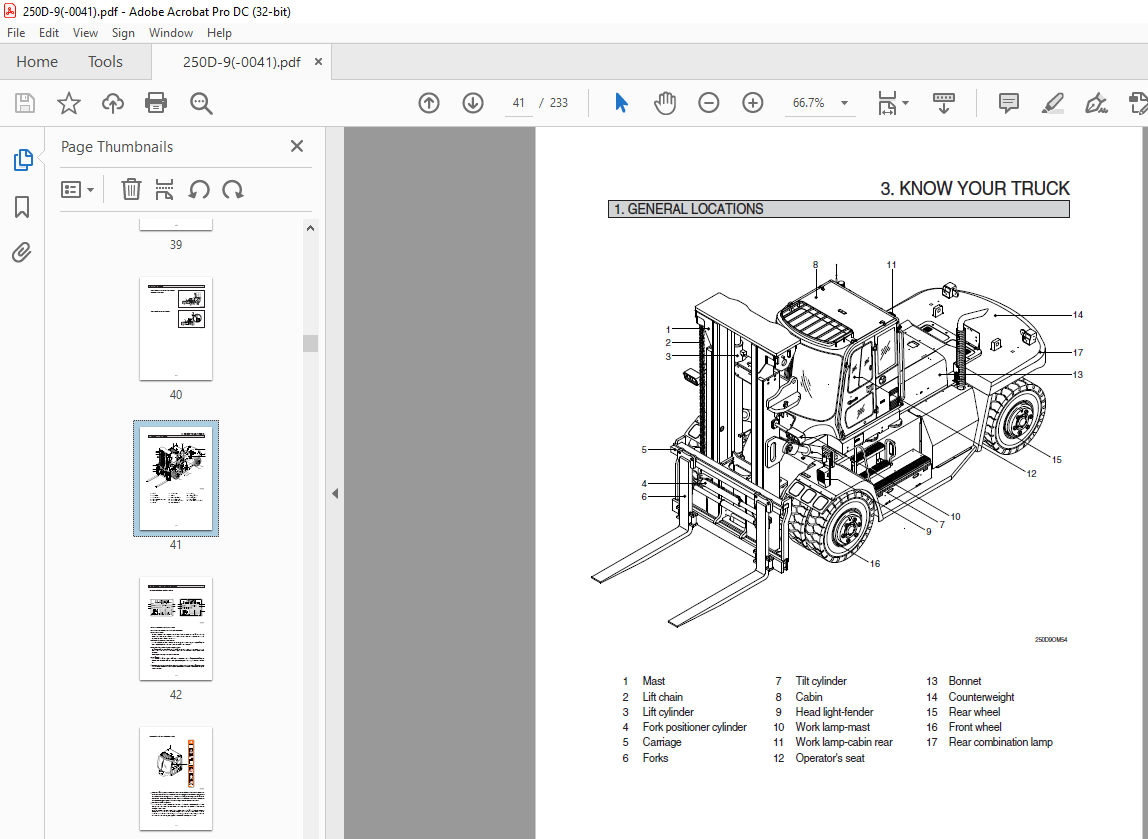Click 'Tilt cylinder' legend entry
Viewport: 1148px width, 839px height.
coord(821,681)
